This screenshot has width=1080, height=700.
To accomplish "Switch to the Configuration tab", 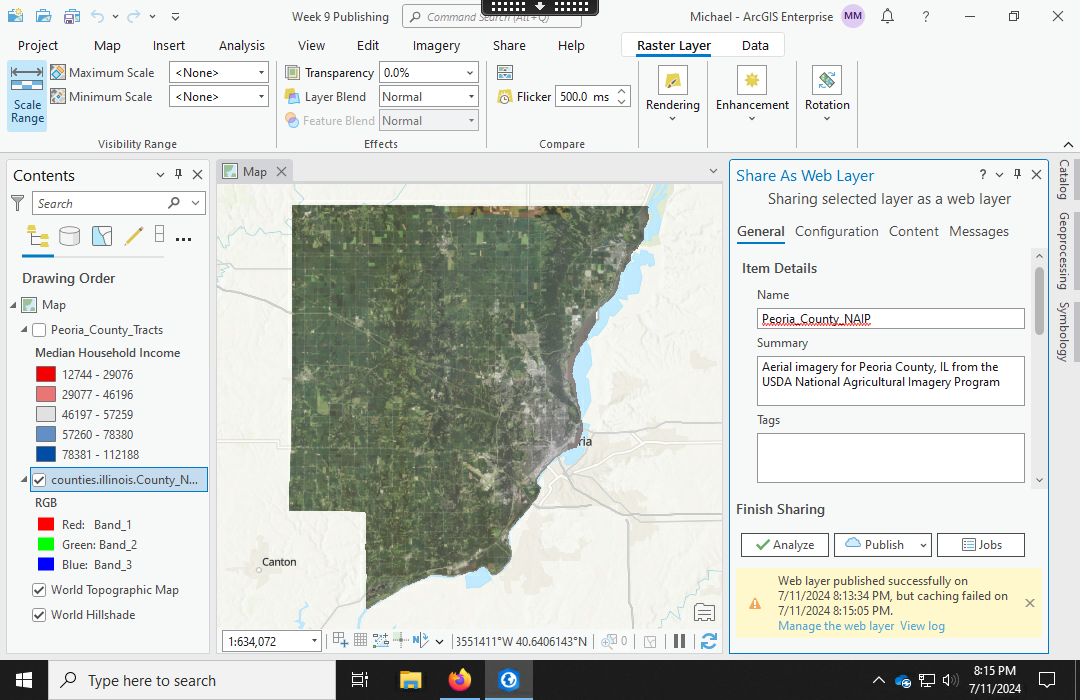I will pyautogui.click(x=836, y=231).
